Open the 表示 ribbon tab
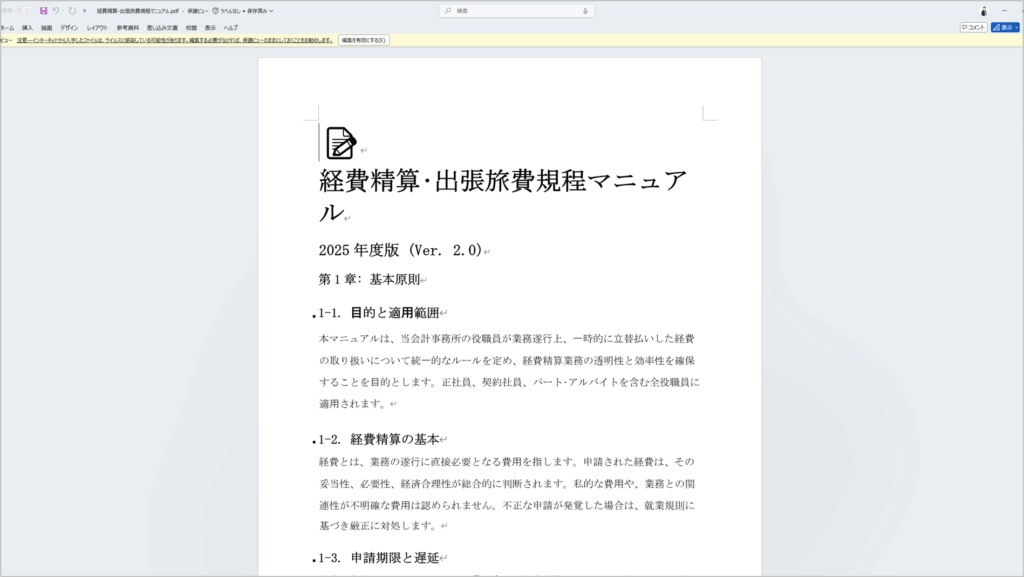This screenshot has width=1024, height=577. tap(210, 28)
